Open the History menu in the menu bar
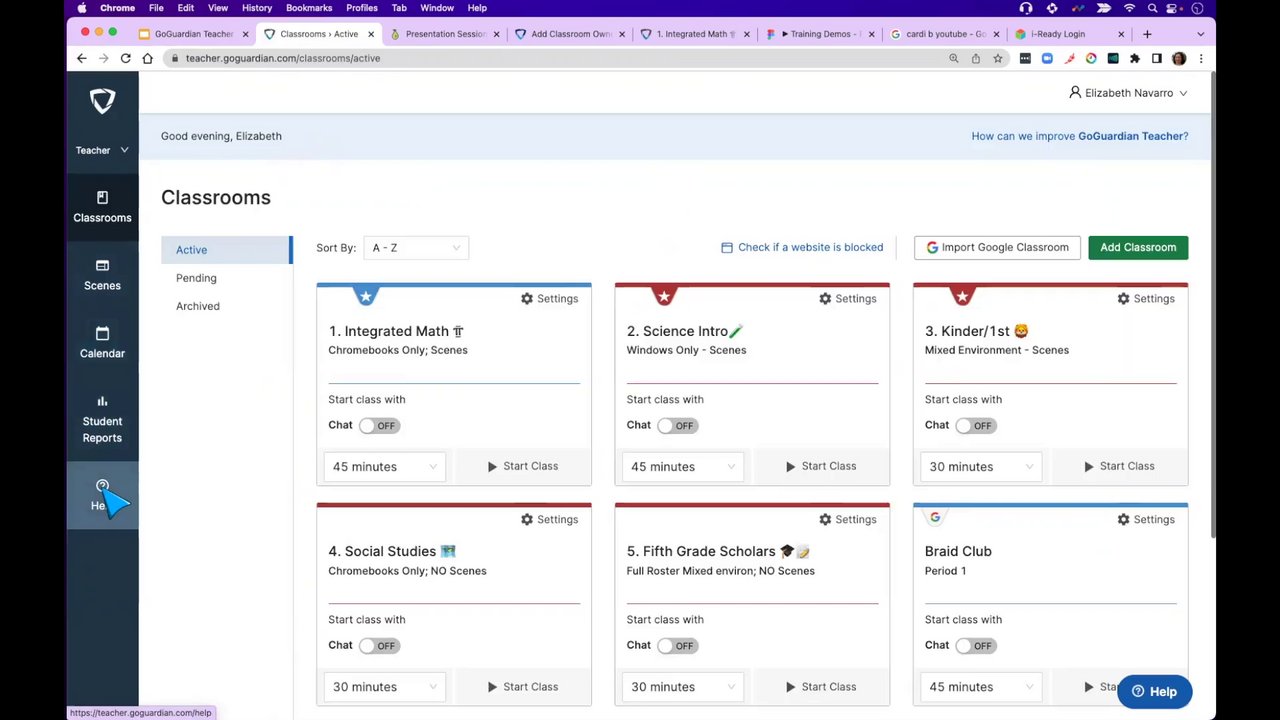Viewport: 1280px width, 720px height. click(257, 8)
